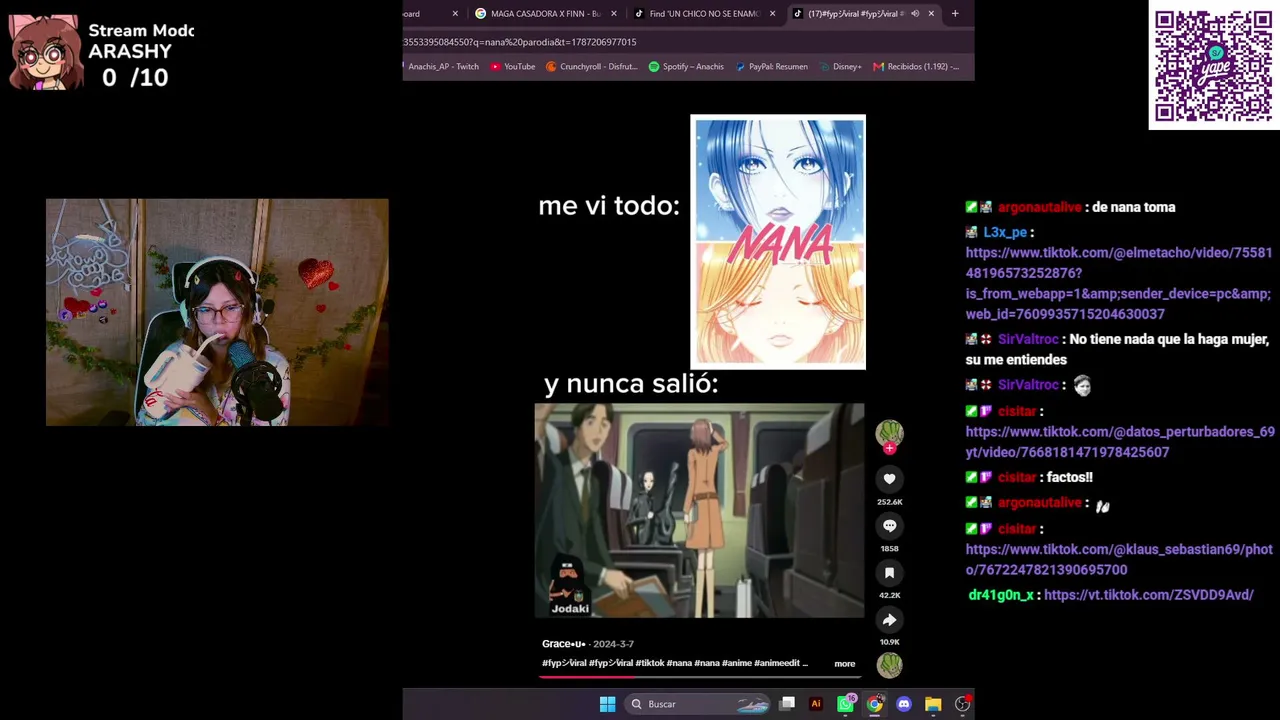Open the sound disc avatar below share count

point(889,664)
